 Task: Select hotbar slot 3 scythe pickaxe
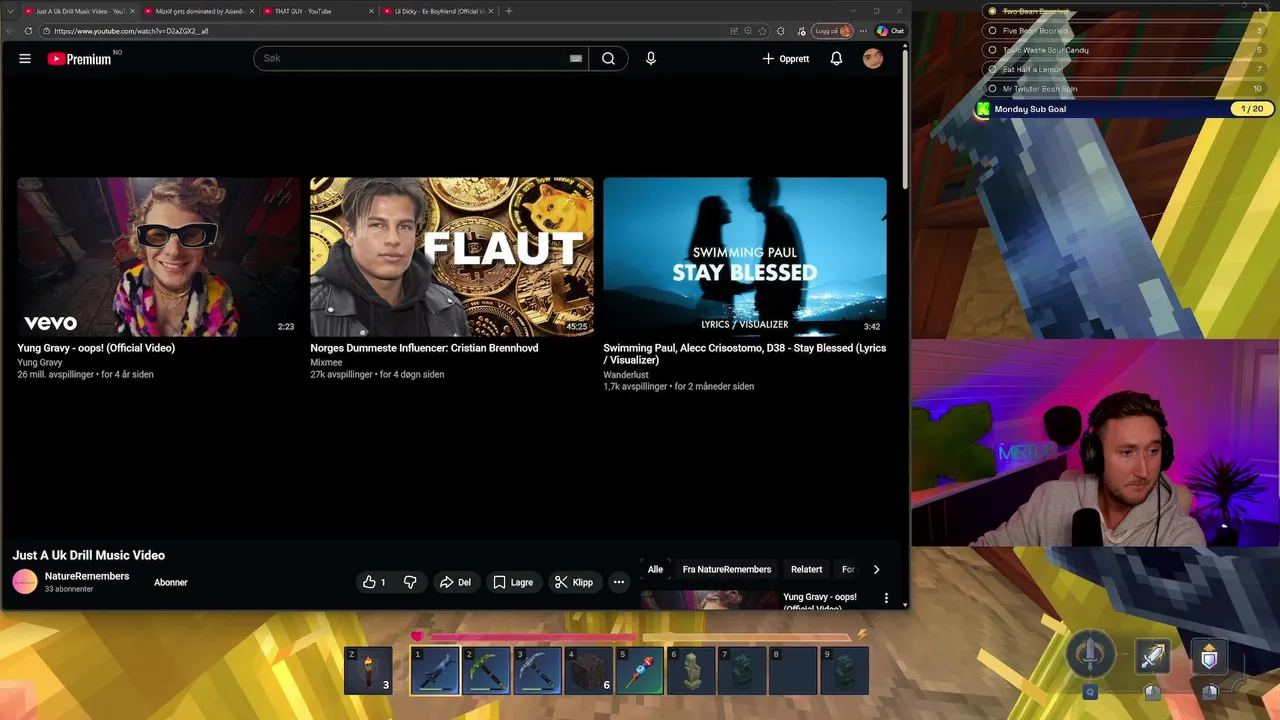(x=537, y=671)
